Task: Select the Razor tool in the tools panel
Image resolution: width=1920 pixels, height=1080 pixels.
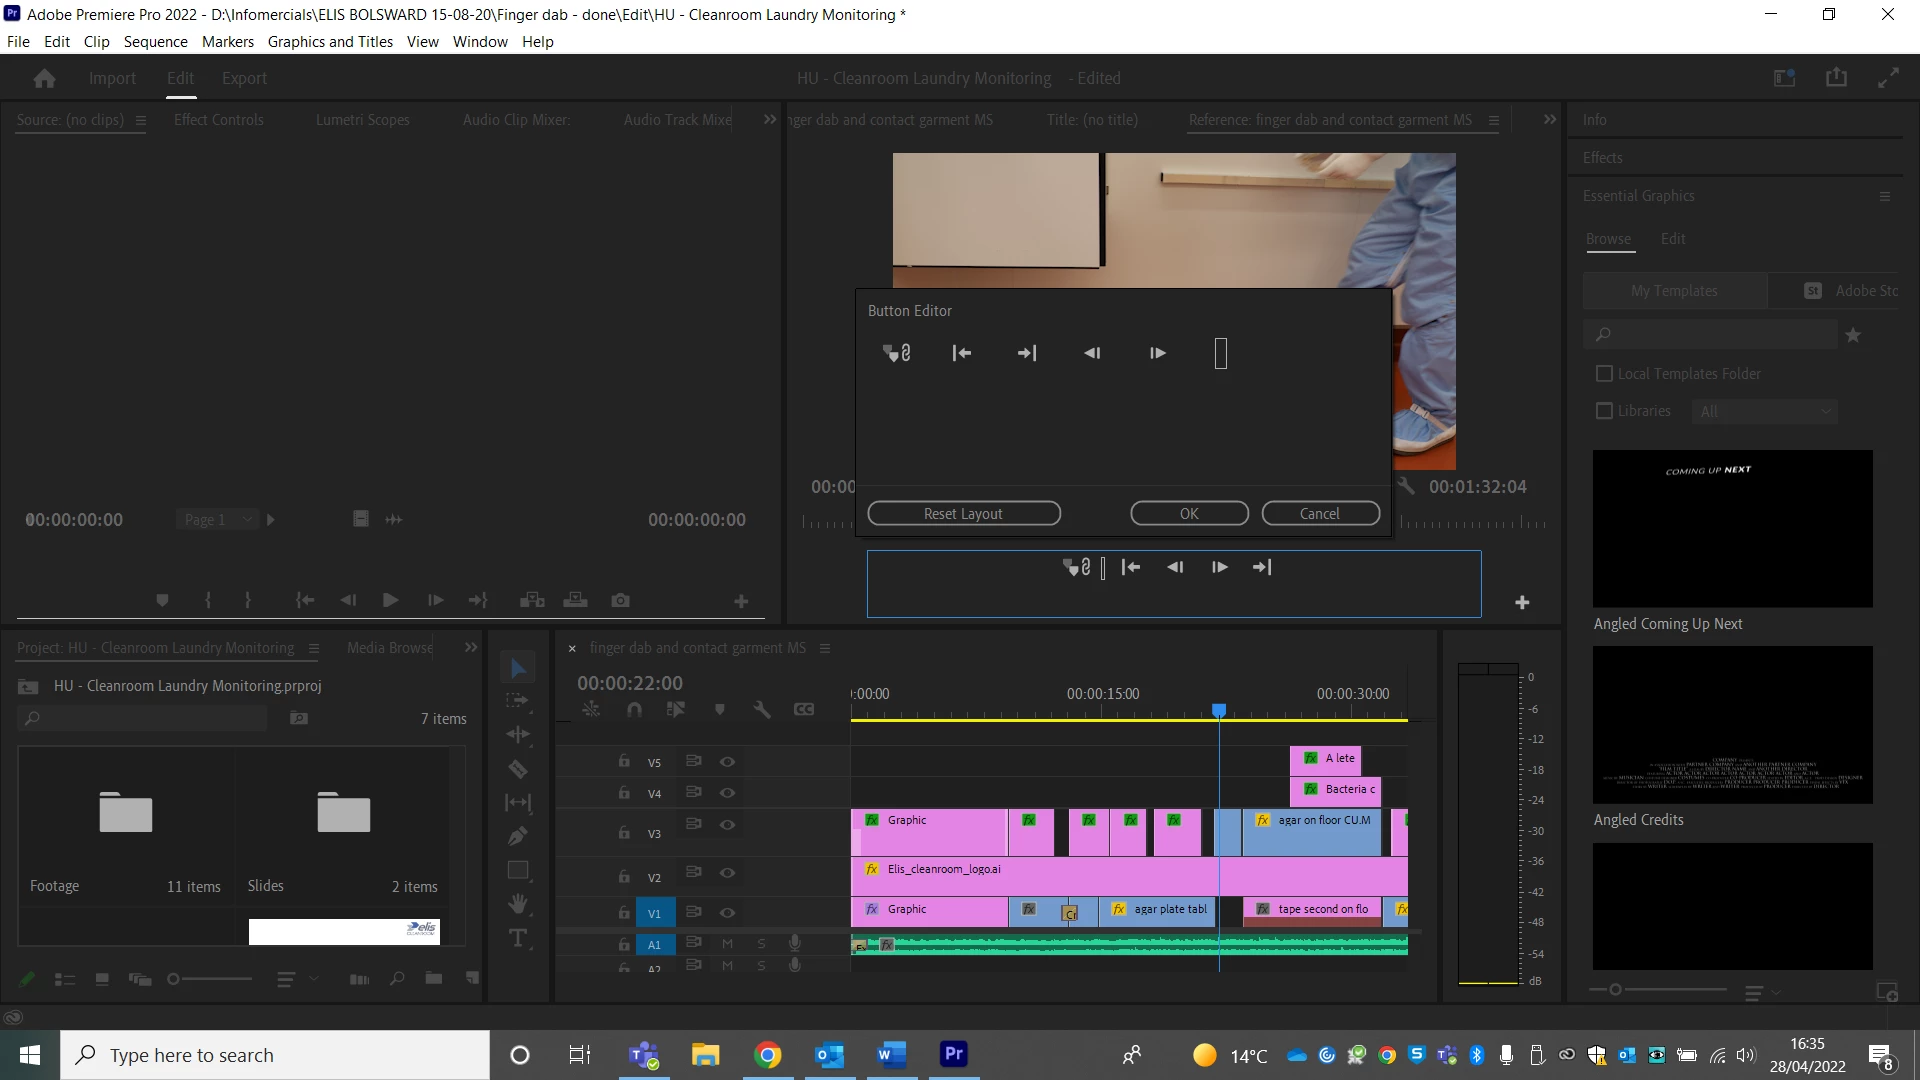Action: (x=518, y=769)
